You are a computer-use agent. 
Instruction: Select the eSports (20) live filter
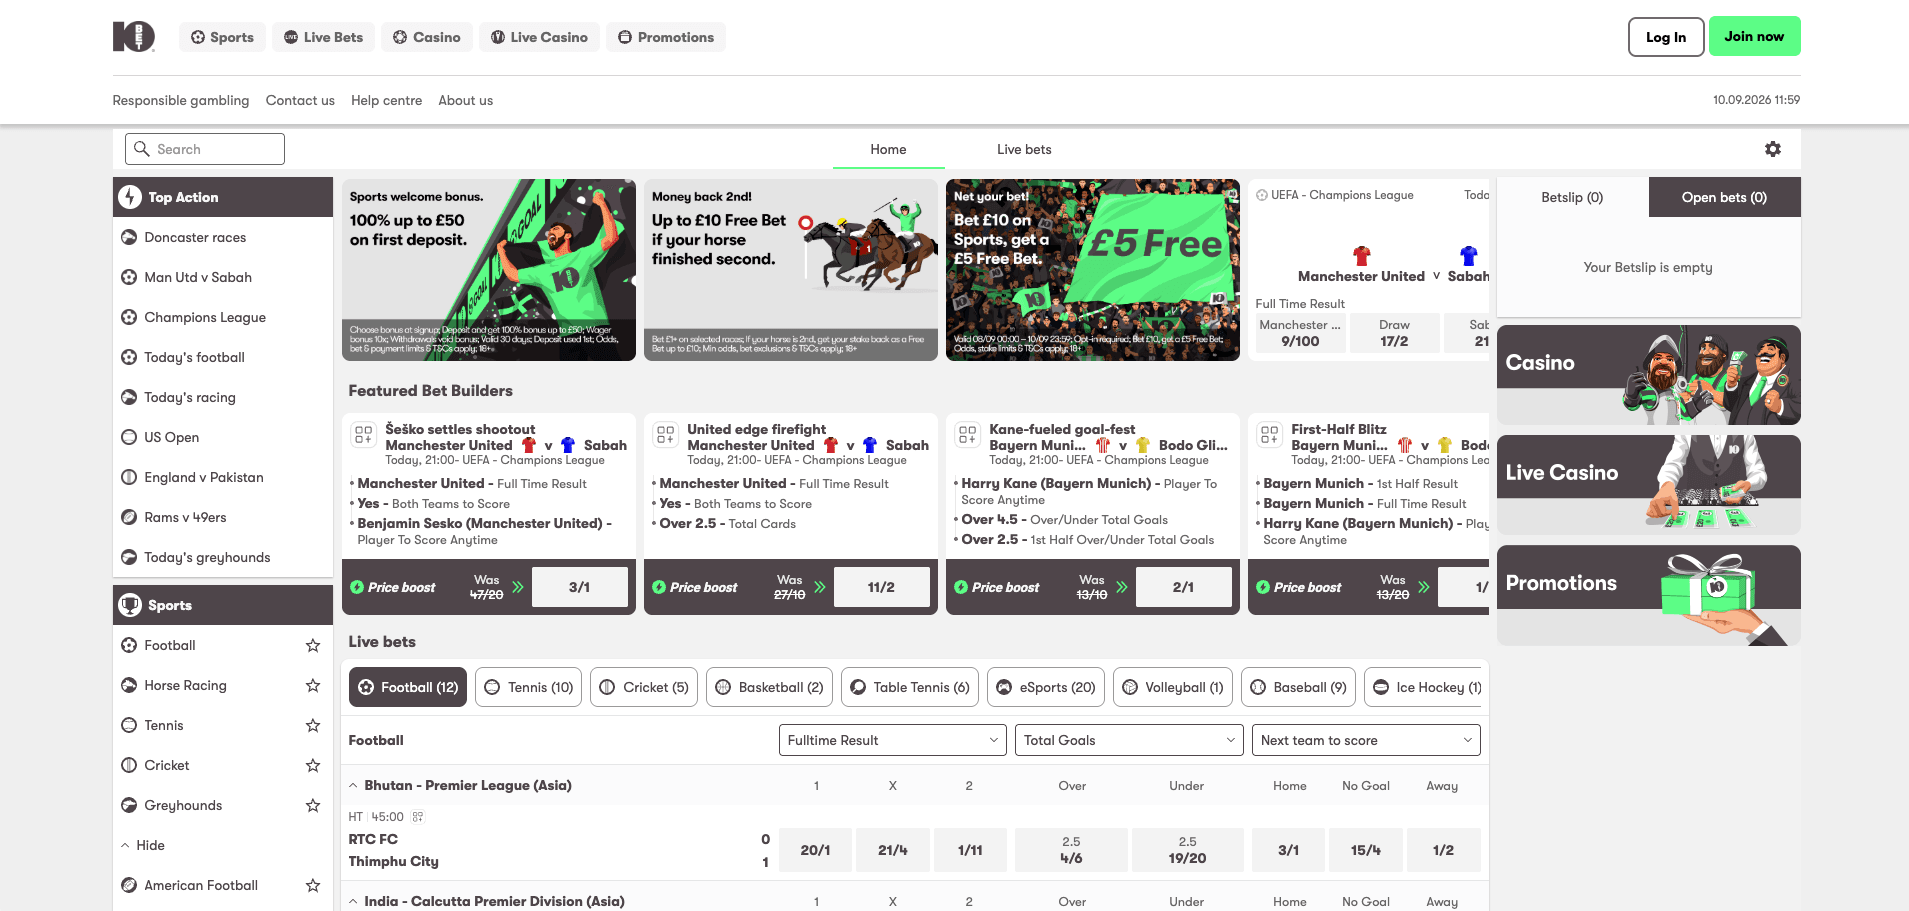pyautogui.click(x=1046, y=687)
